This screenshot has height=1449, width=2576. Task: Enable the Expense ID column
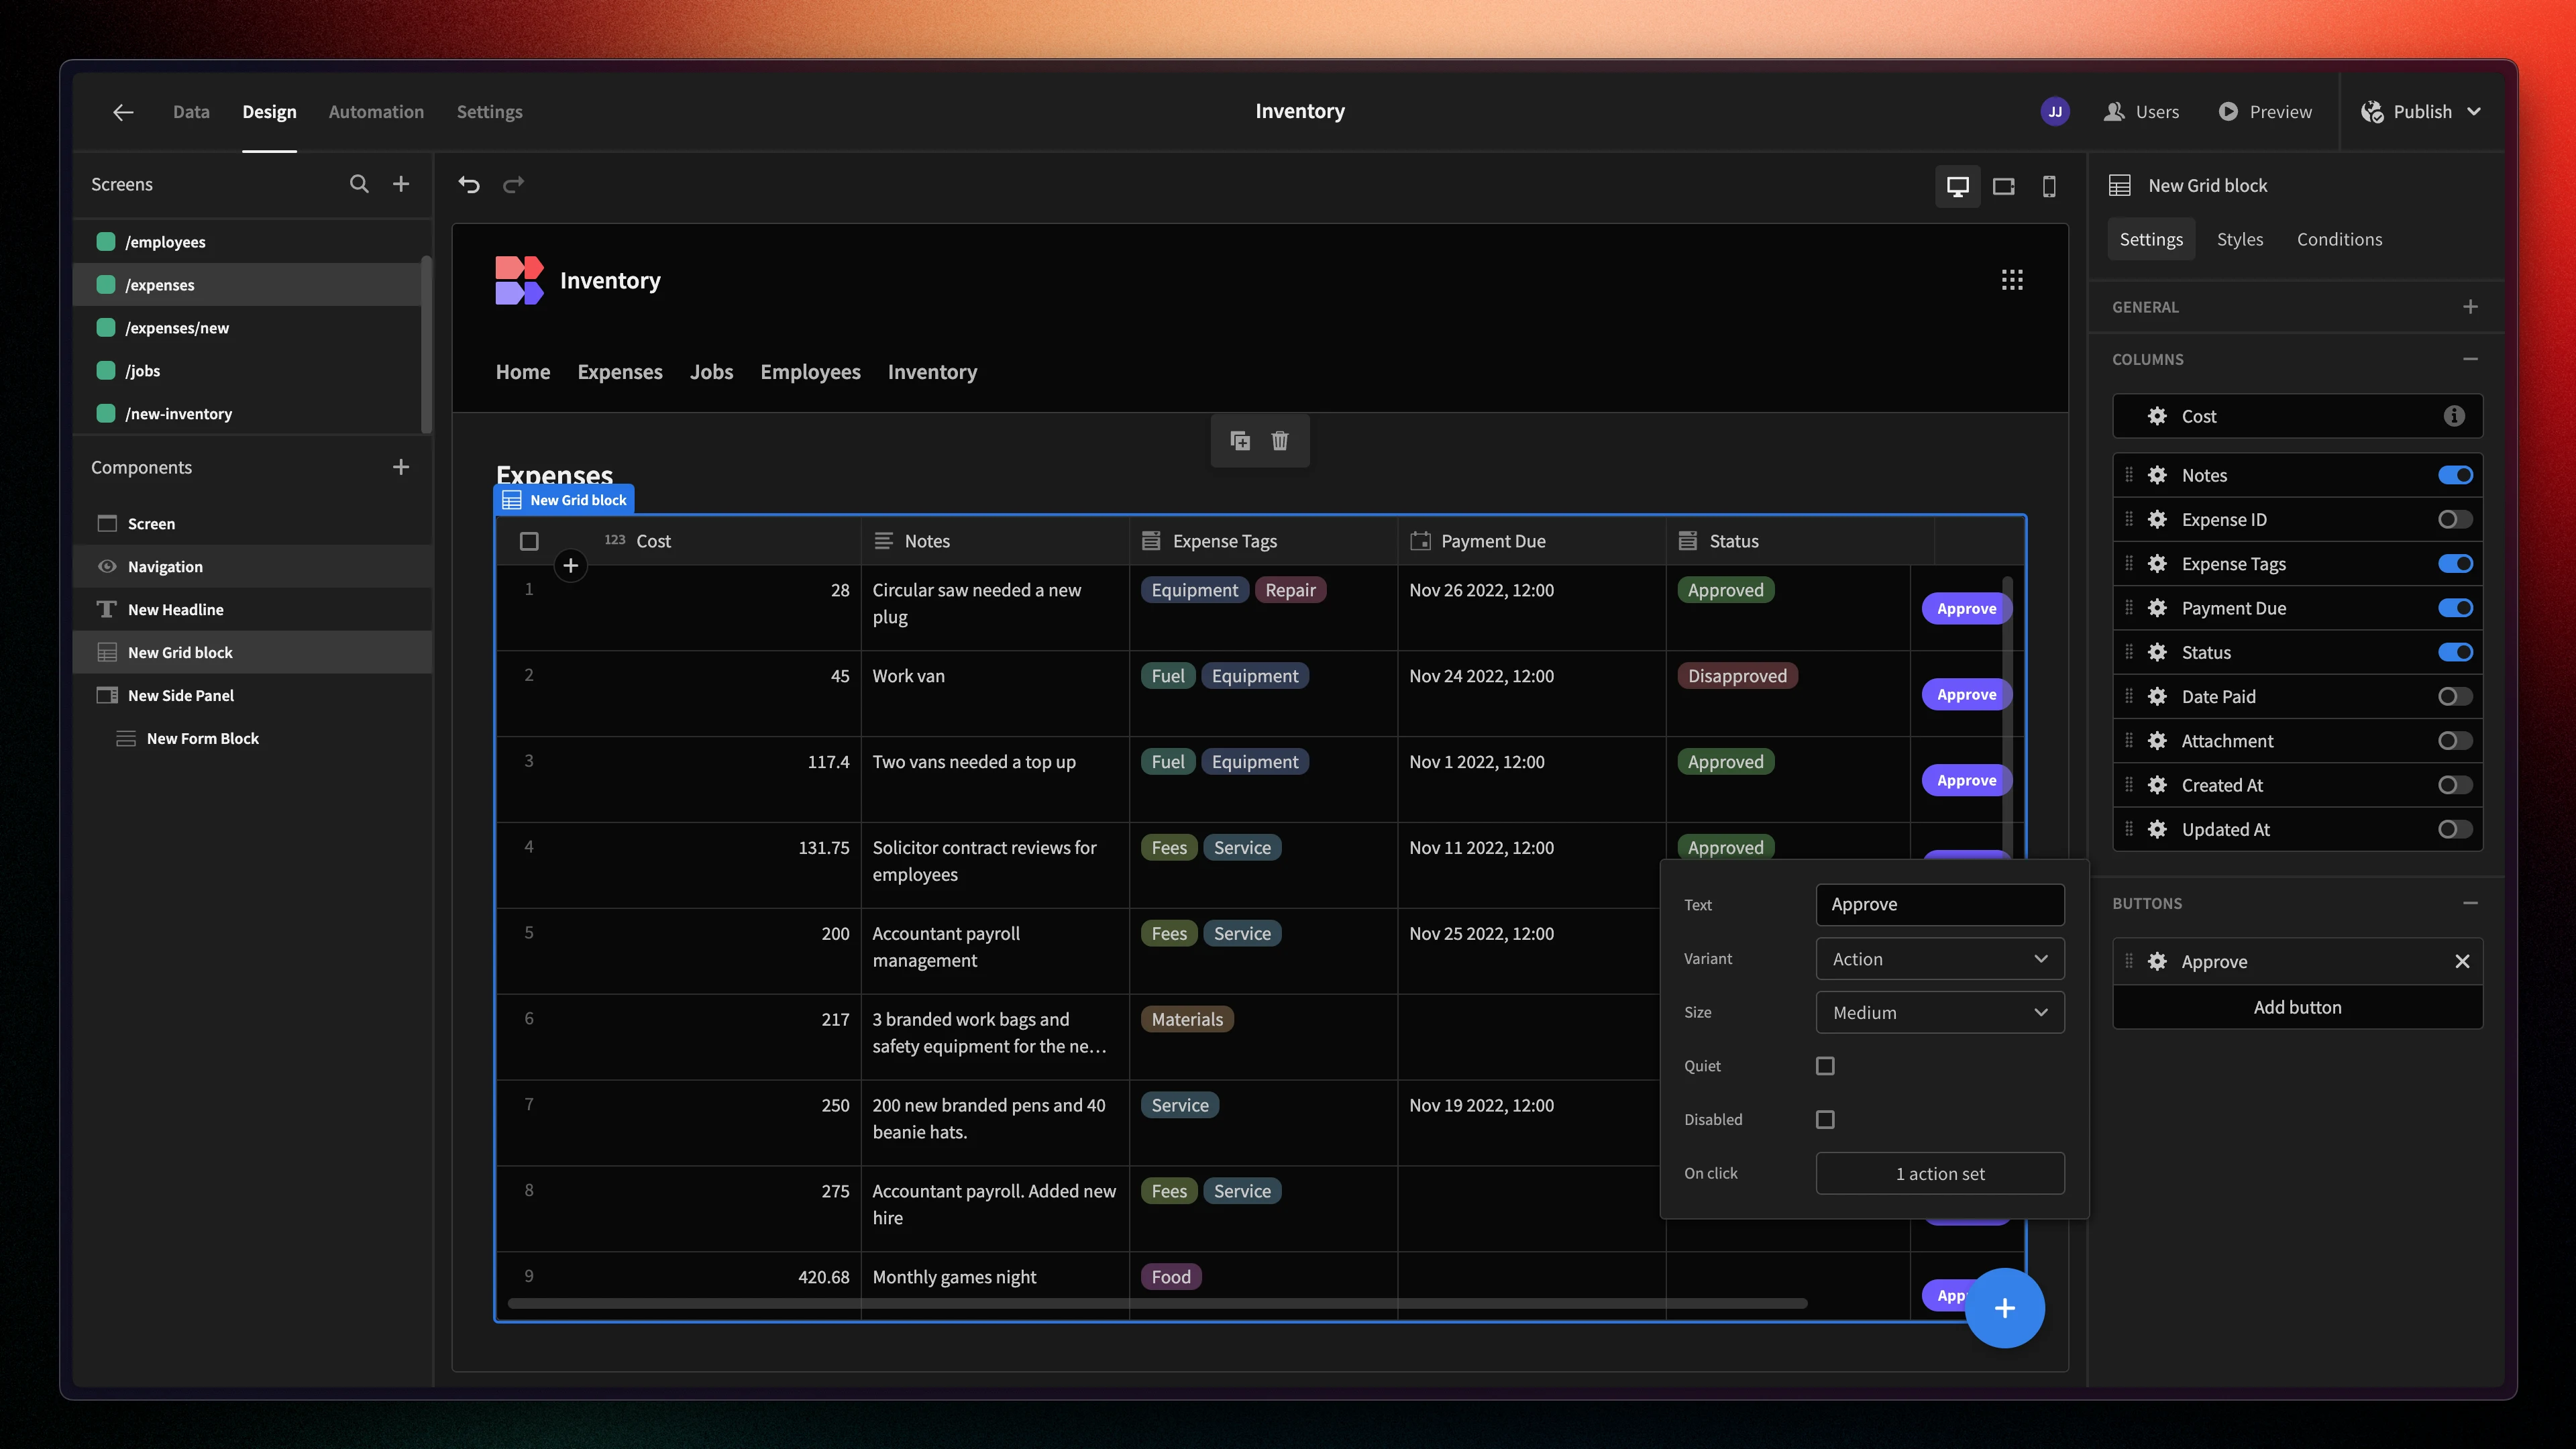pos(2455,520)
